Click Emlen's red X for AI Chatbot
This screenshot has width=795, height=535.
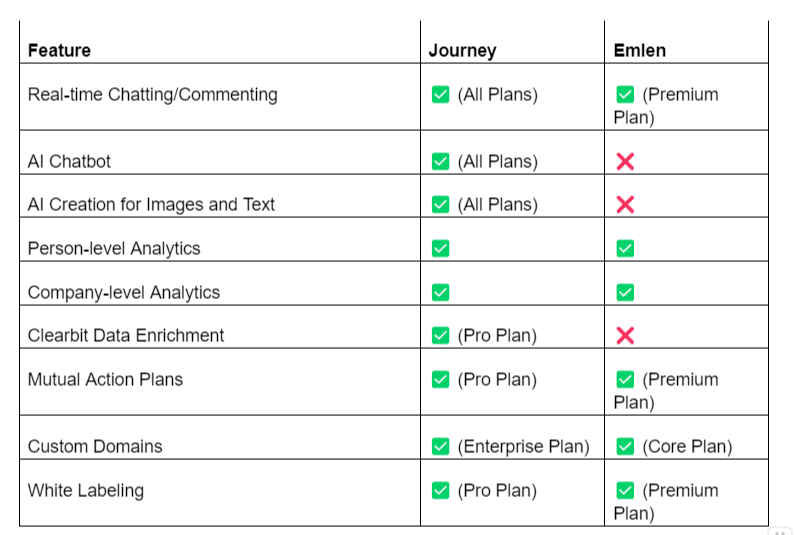[x=625, y=161]
